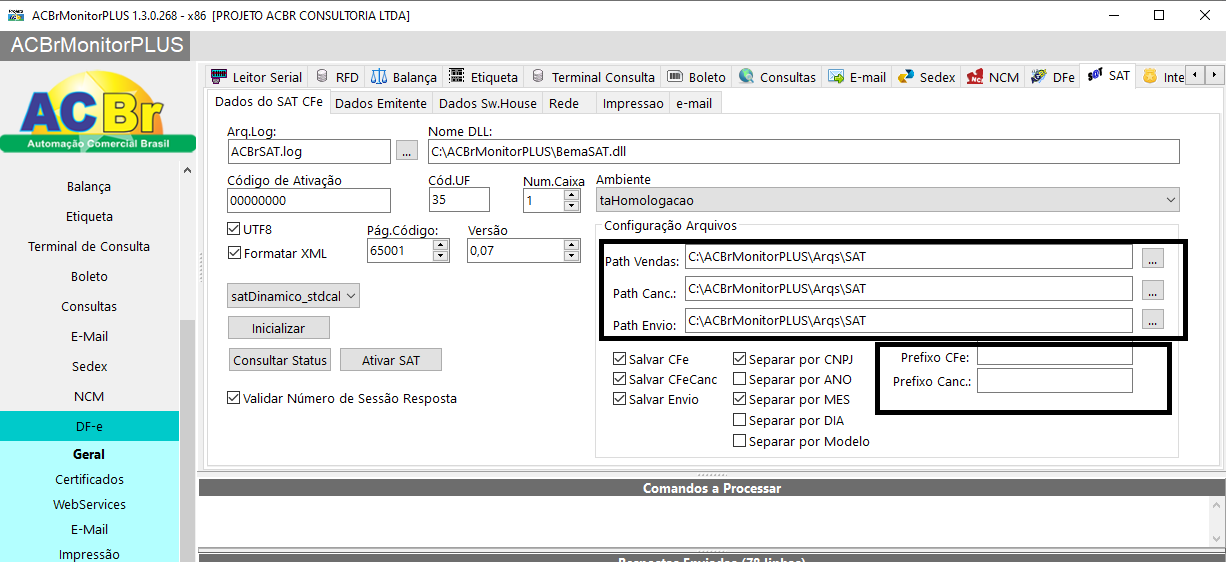Decrease Num.Caixa spinner value

click(572, 206)
